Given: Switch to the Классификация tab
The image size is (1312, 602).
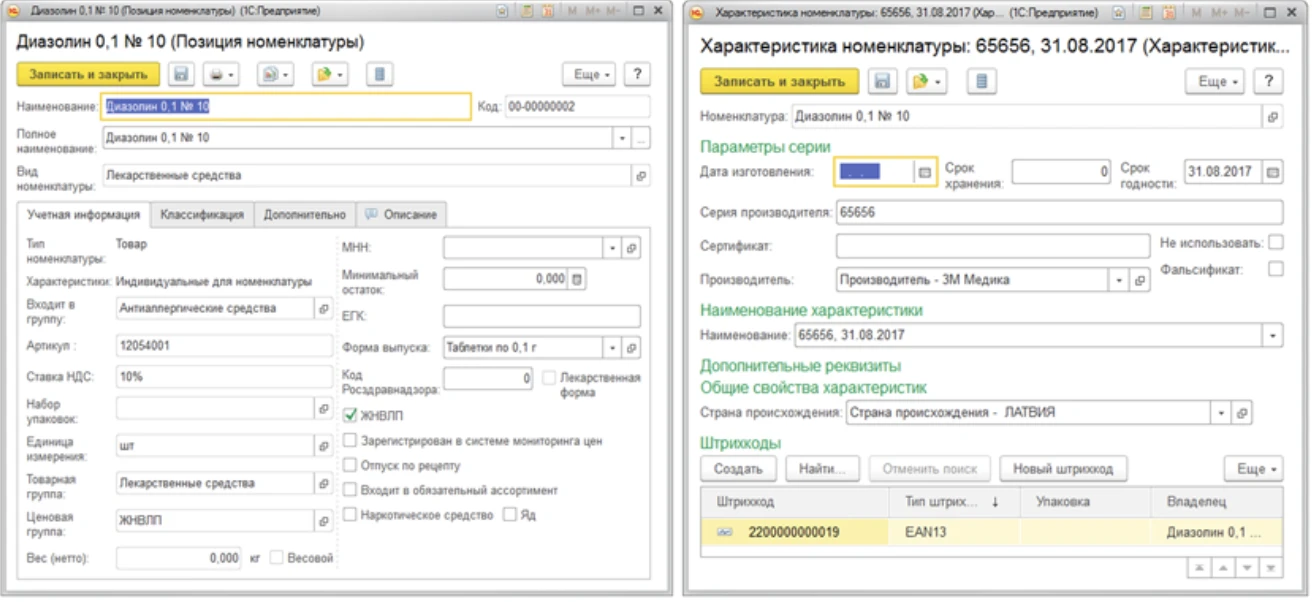Looking at the screenshot, I should [x=204, y=212].
